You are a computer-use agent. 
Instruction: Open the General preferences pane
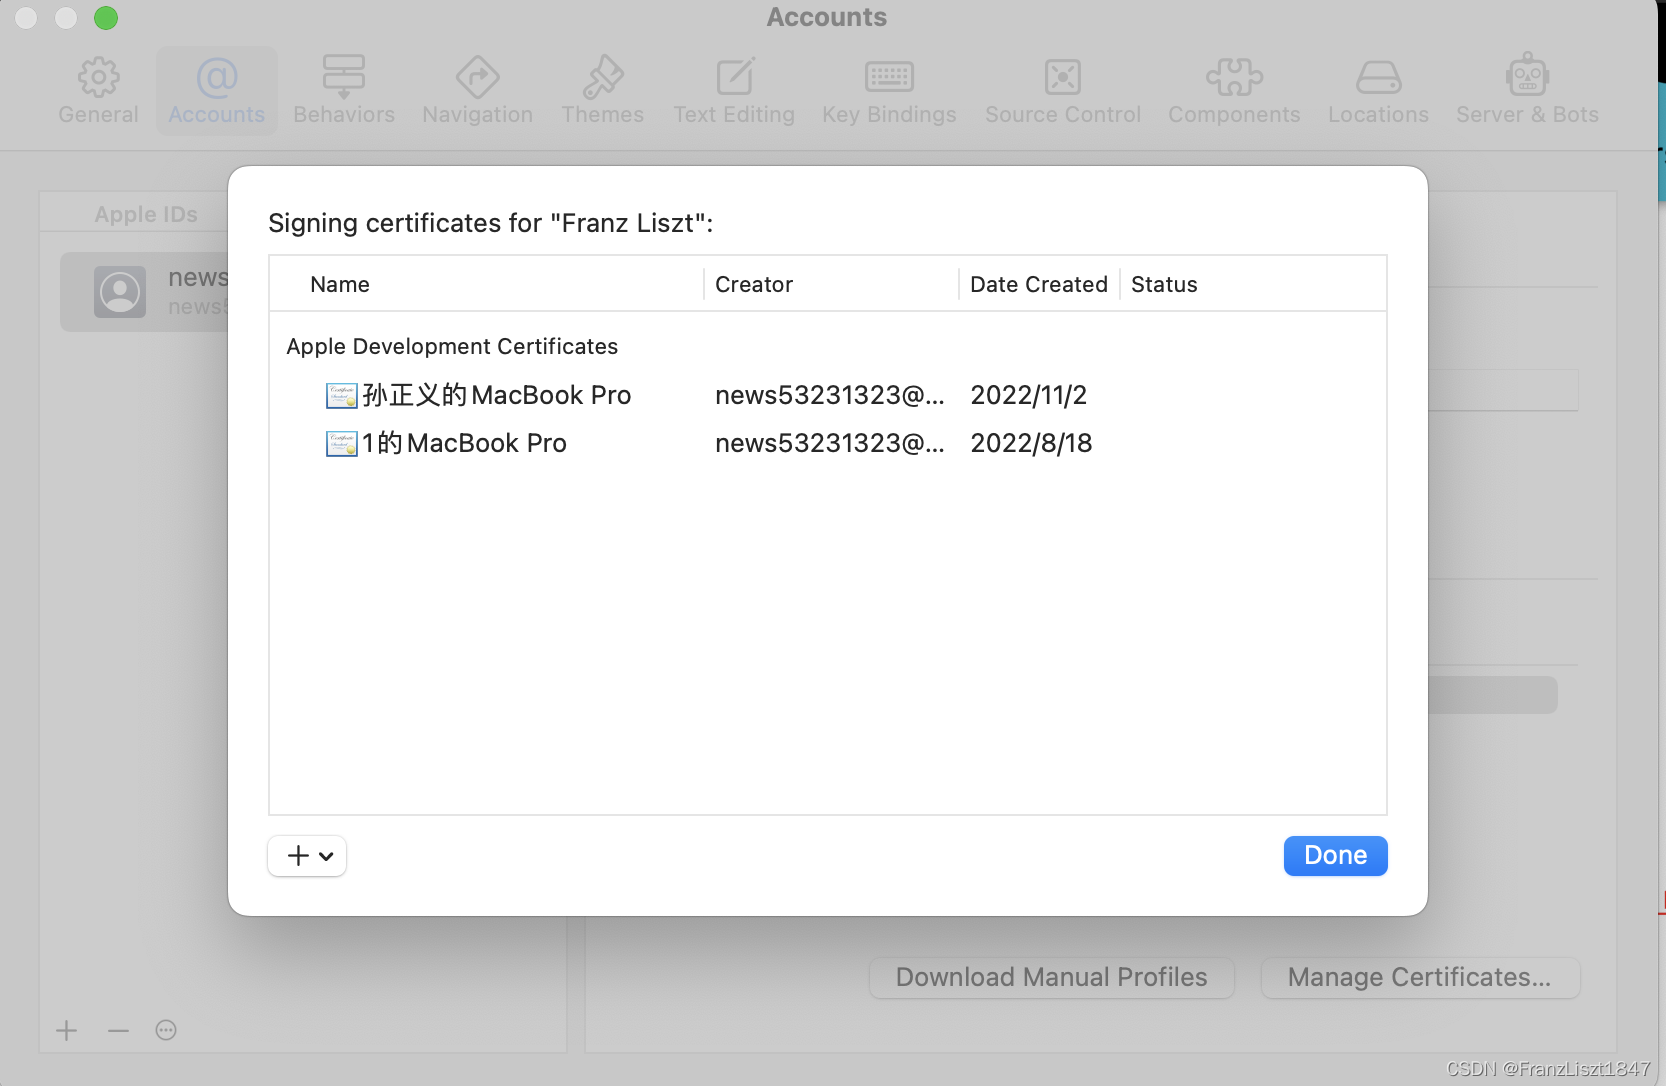click(x=98, y=91)
